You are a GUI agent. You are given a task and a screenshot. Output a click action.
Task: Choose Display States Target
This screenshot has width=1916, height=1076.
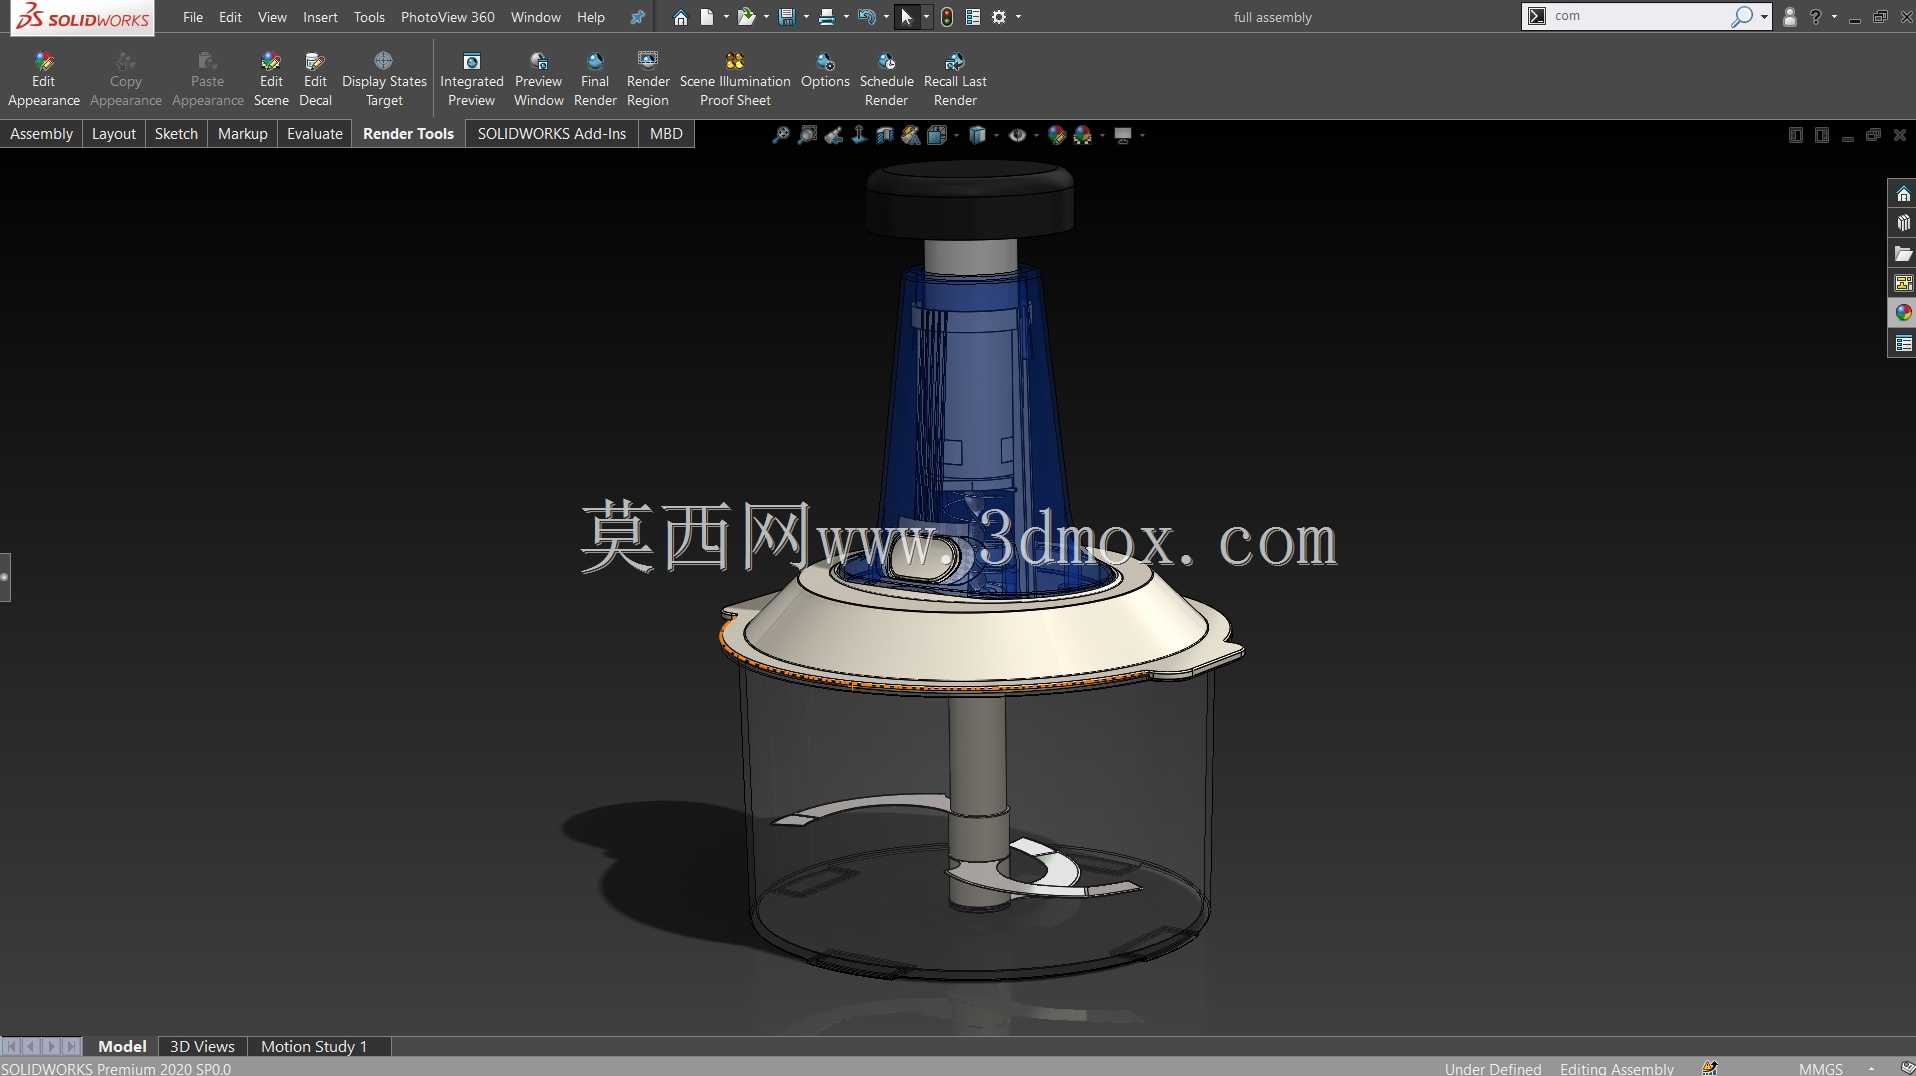(x=384, y=79)
